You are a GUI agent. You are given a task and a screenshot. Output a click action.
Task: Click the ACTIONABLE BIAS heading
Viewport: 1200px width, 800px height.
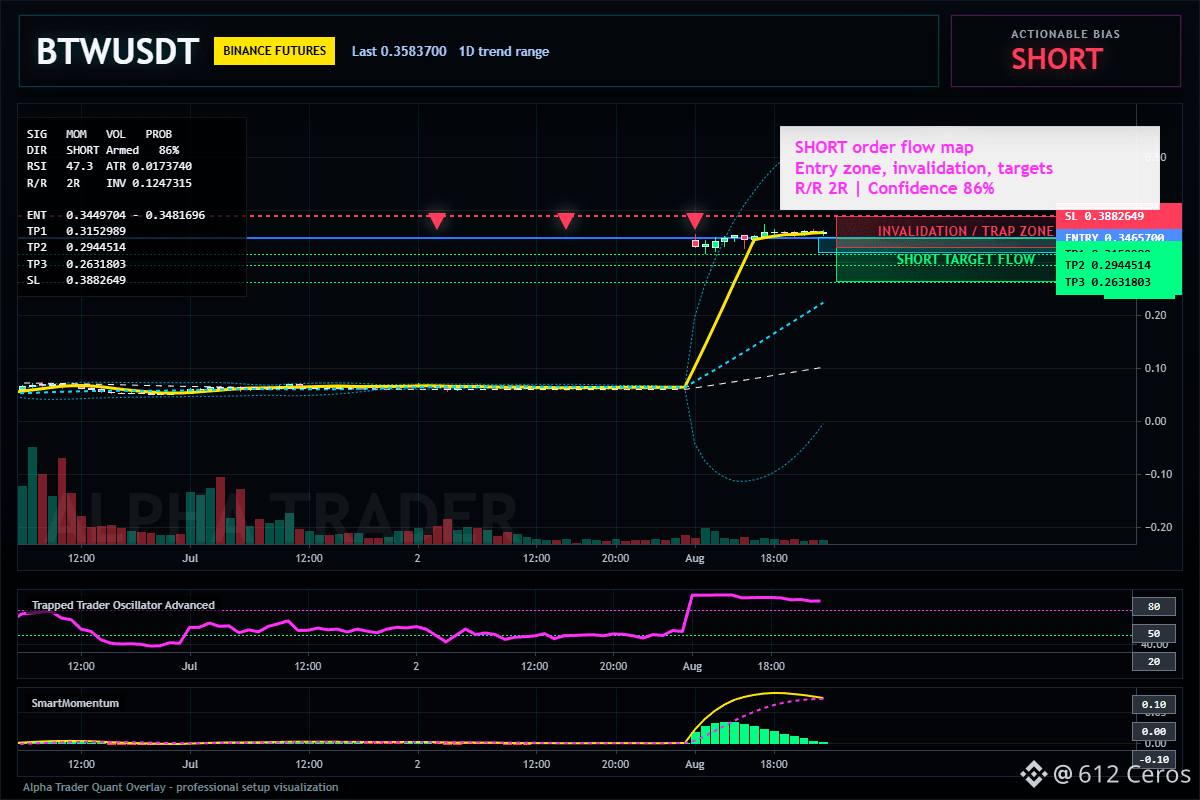pos(1066,34)
